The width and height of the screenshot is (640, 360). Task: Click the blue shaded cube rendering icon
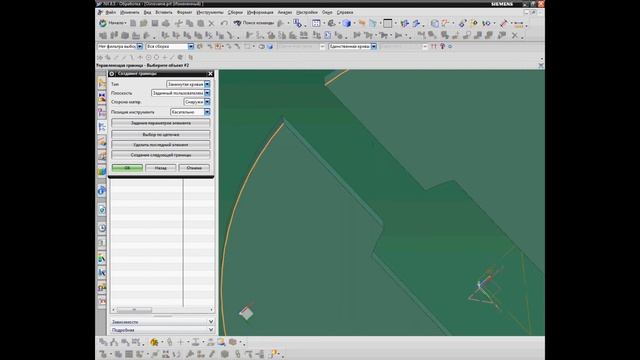tap(347, 23)
